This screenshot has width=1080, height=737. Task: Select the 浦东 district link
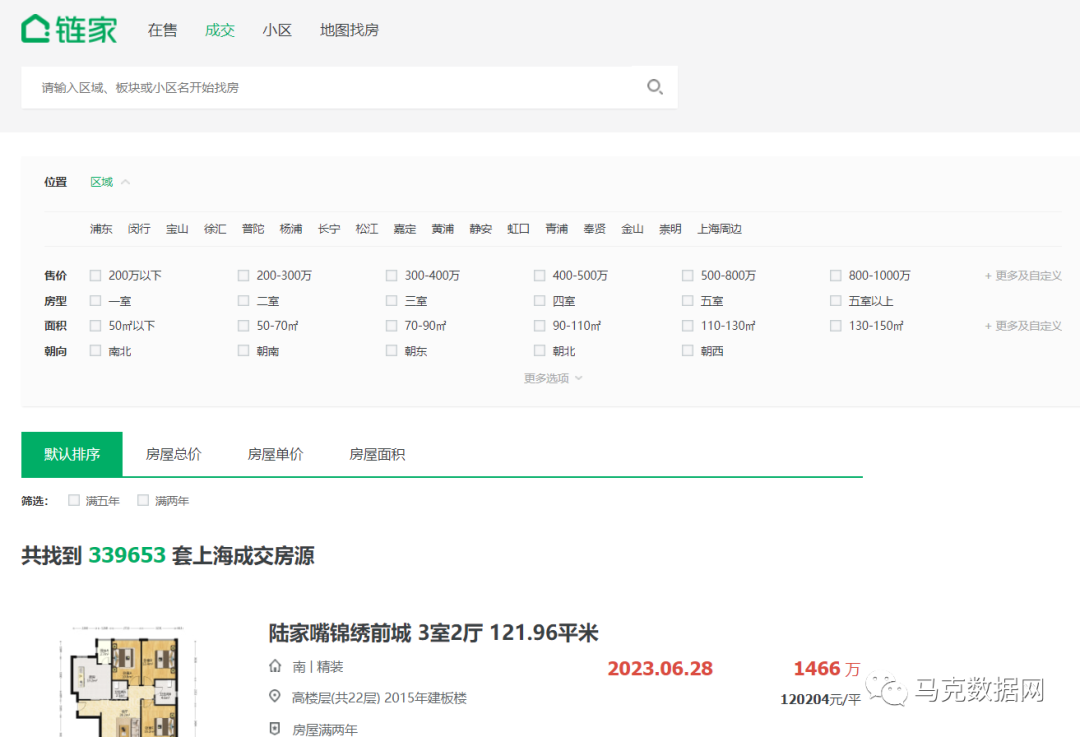[100, 228]
